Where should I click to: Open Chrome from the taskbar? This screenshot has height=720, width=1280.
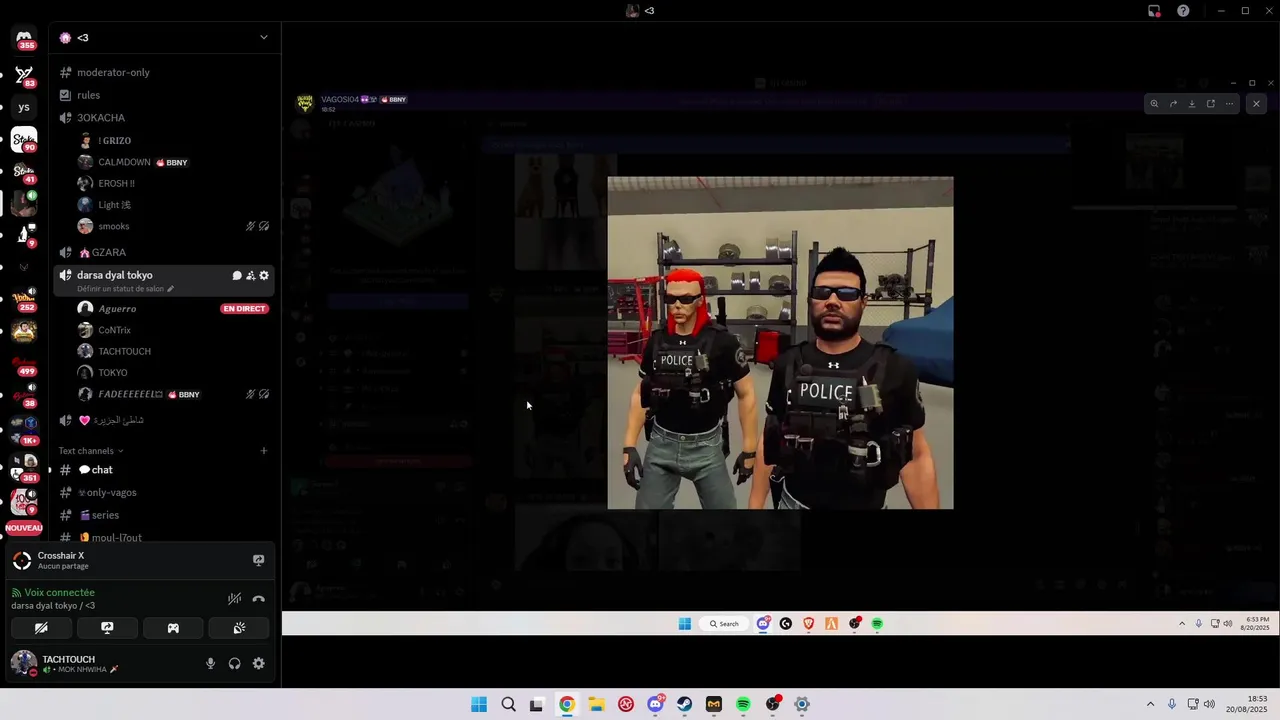[567, 704]
